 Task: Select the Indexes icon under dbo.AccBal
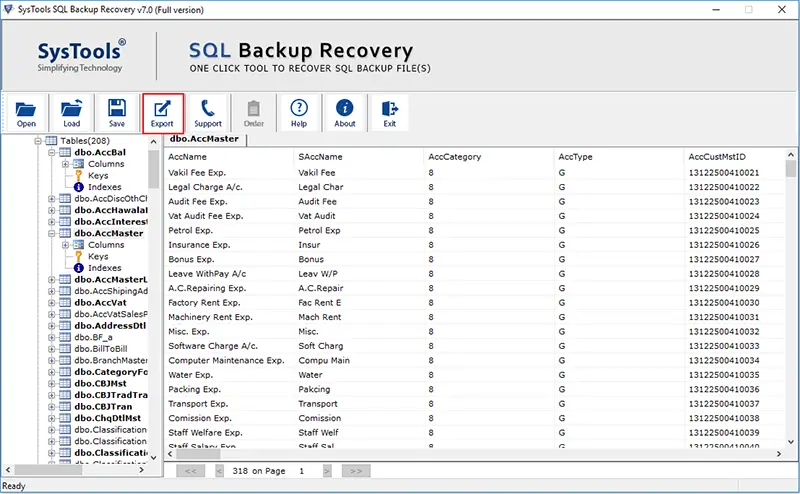79,187
